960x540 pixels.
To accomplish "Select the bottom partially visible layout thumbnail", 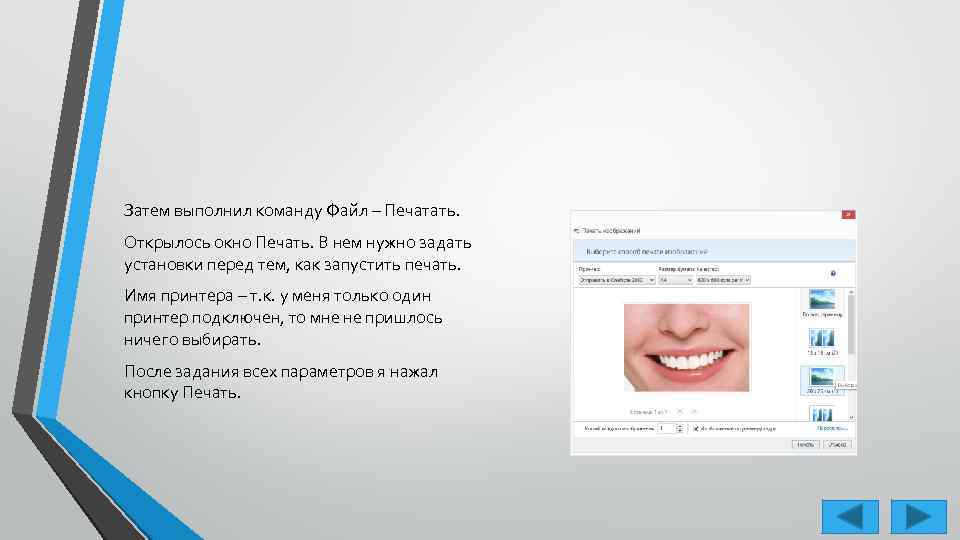I will tap(822, 413).
